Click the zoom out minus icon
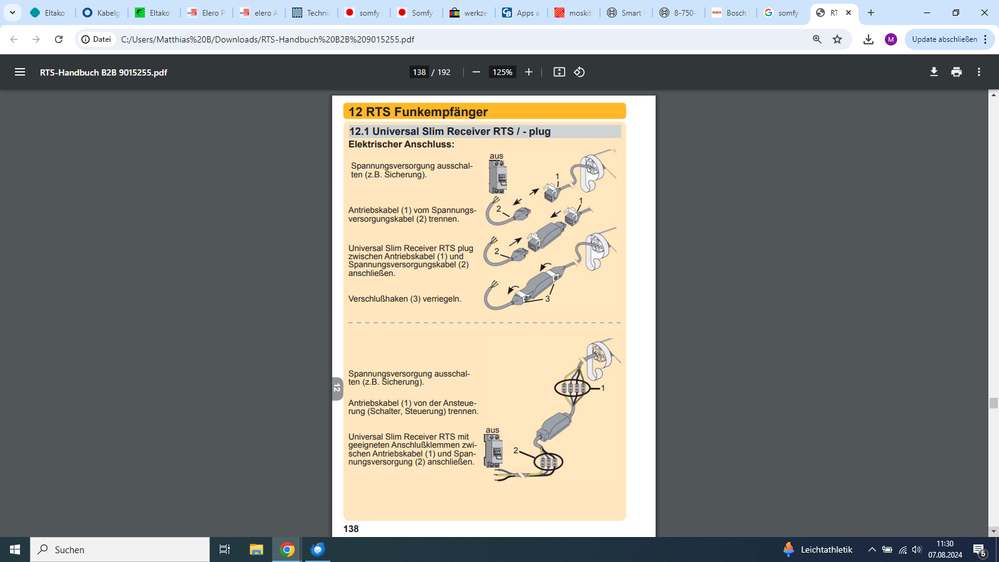 click(x=476, y=72)
